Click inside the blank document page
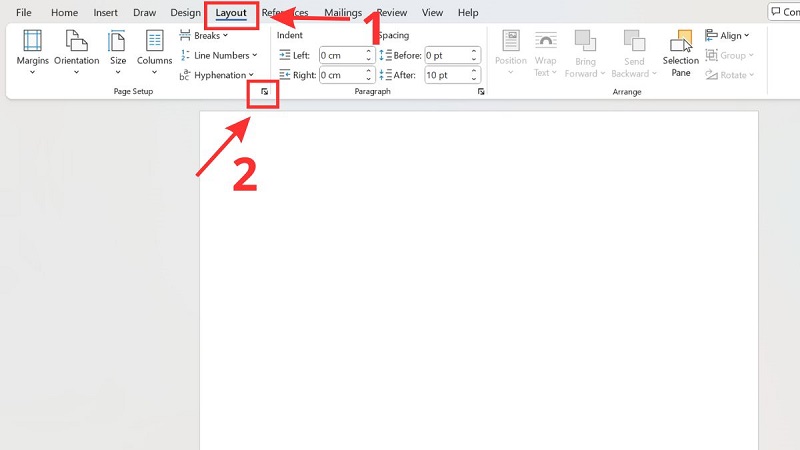This screenshot has width=800, height=450. click(x=479, y=281)
